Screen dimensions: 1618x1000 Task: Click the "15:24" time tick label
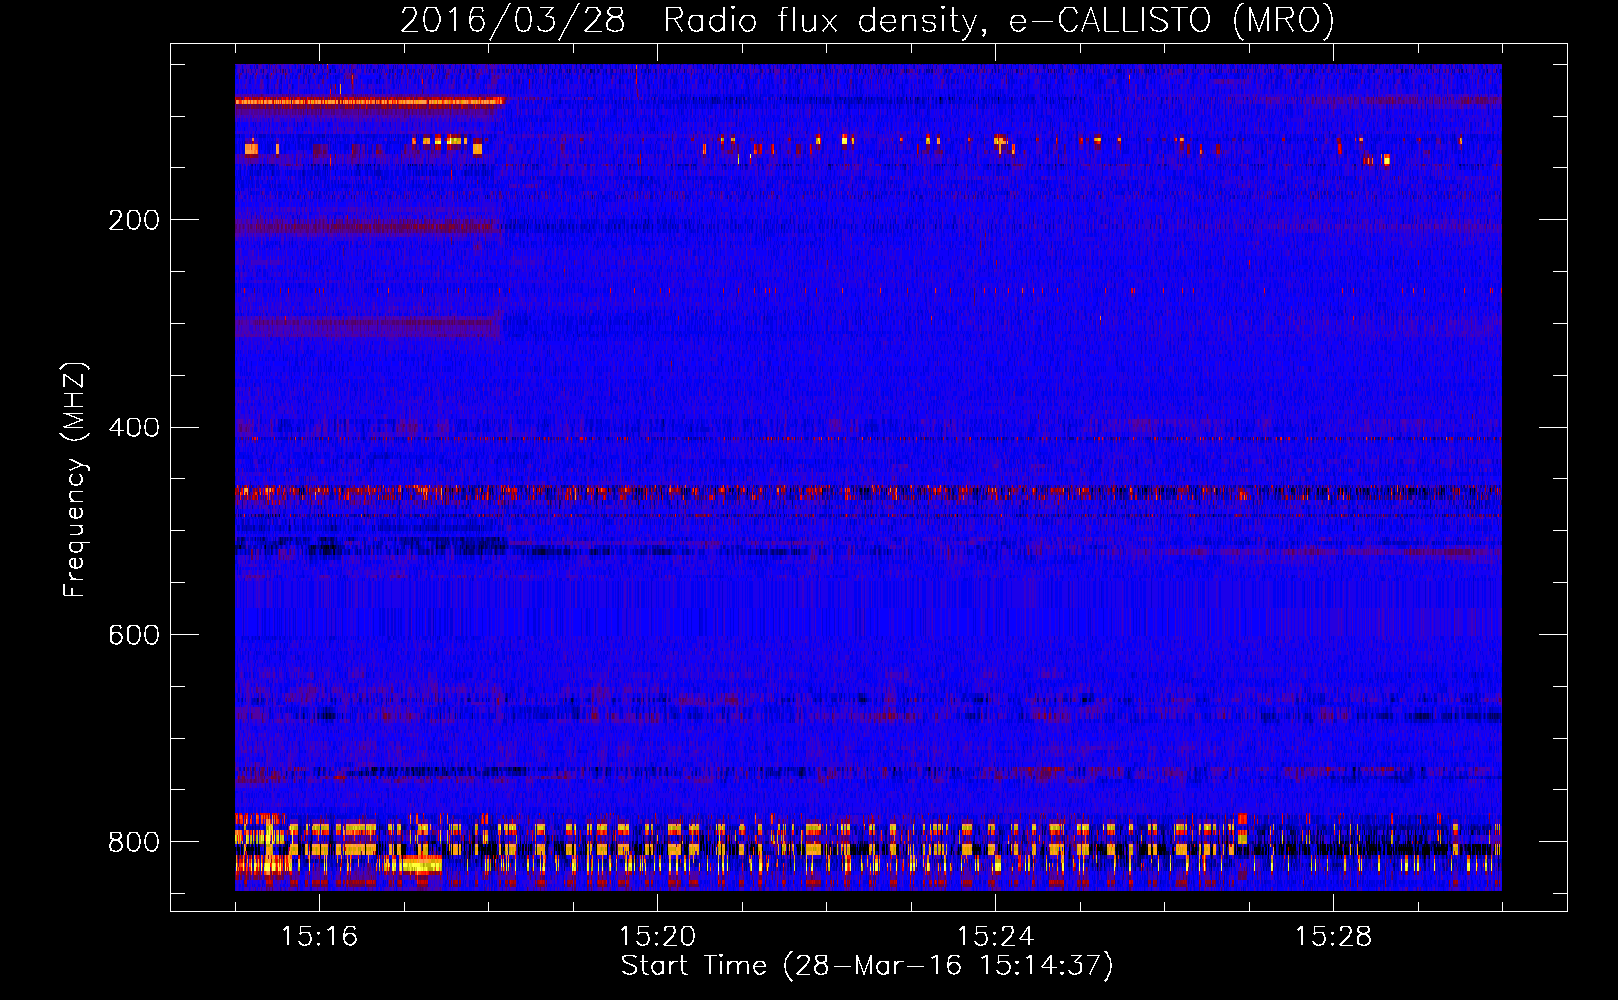995,937
